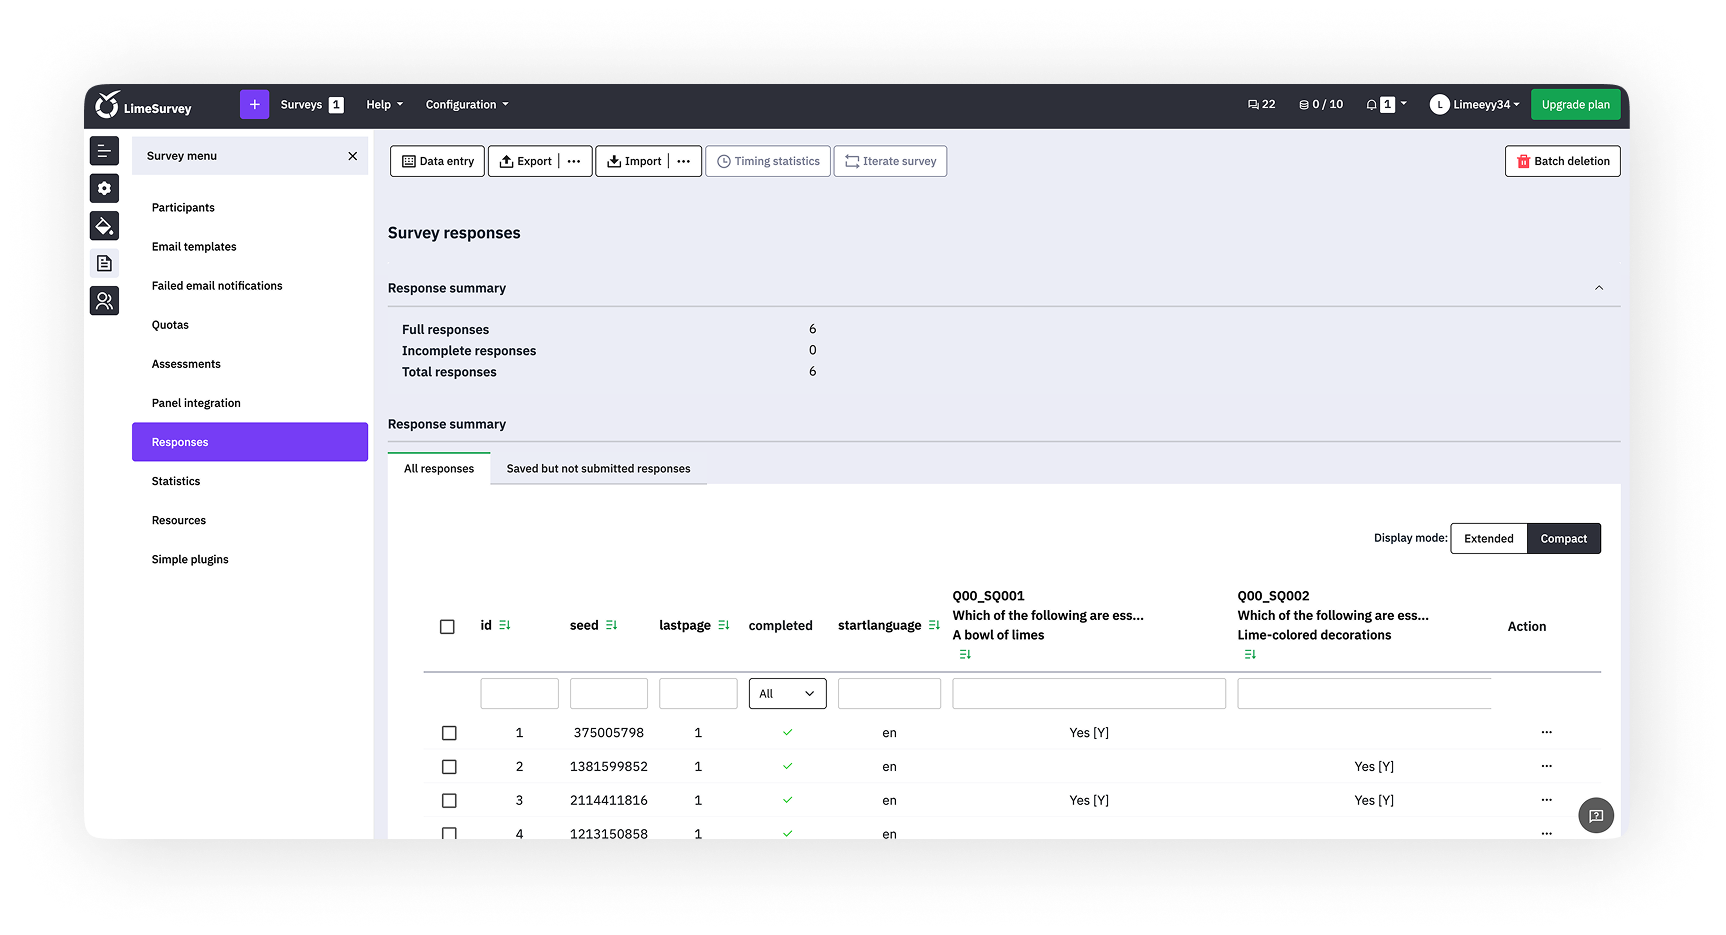Check the checkbox for response 2
The width and height of the screenshot is (1726, 935).
click(x=449, y=767)
